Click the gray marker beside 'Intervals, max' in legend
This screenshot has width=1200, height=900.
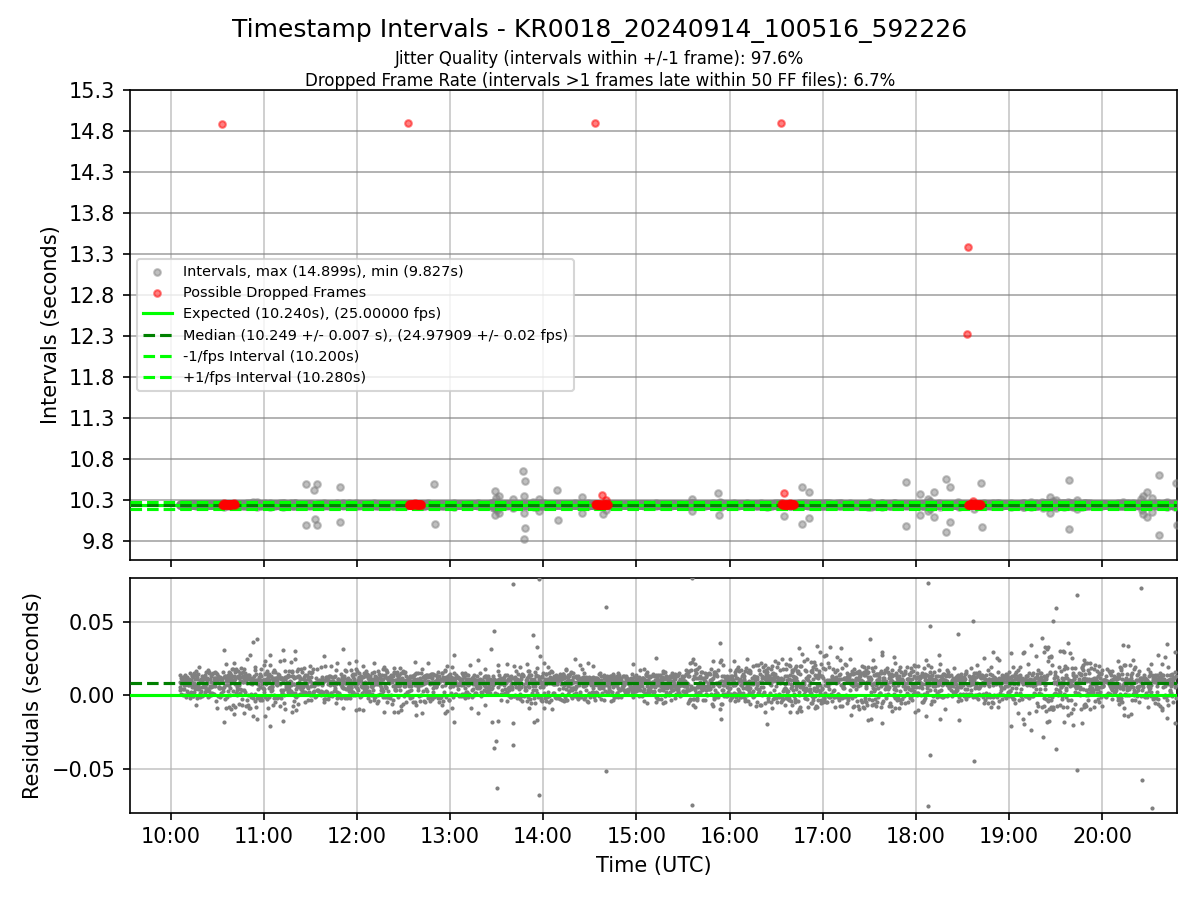pos(157,272)
